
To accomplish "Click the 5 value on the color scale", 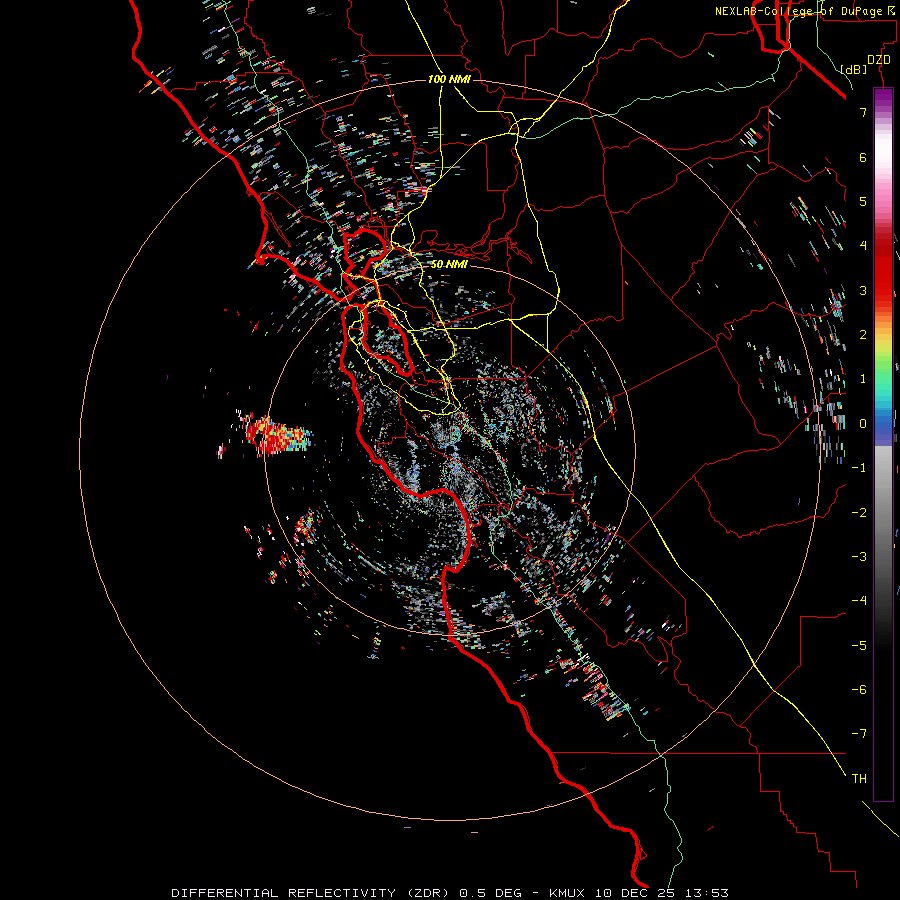I will [x=863, y=201].
